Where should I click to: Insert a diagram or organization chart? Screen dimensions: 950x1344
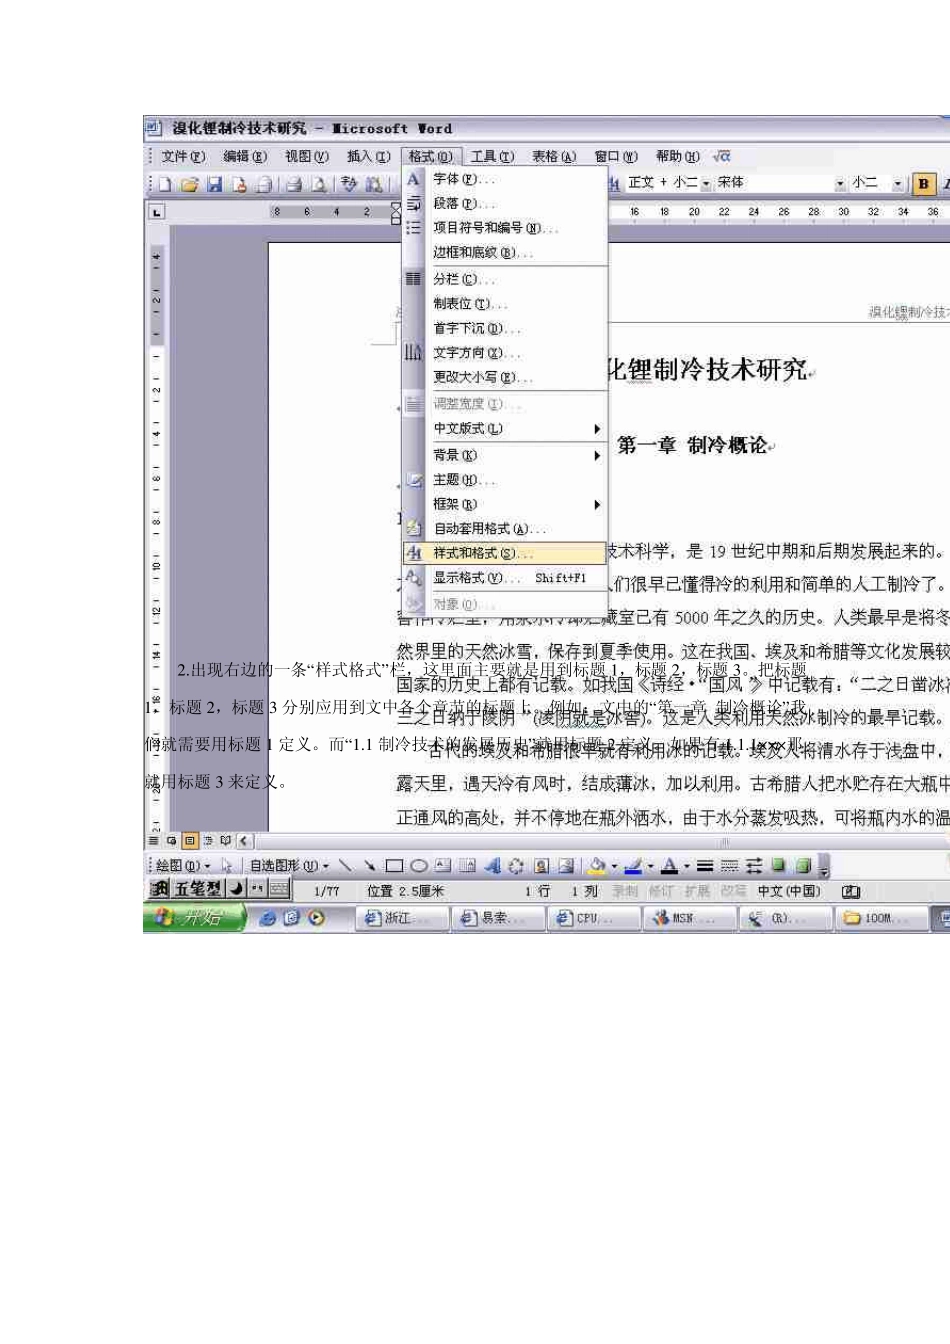[516, 866]
